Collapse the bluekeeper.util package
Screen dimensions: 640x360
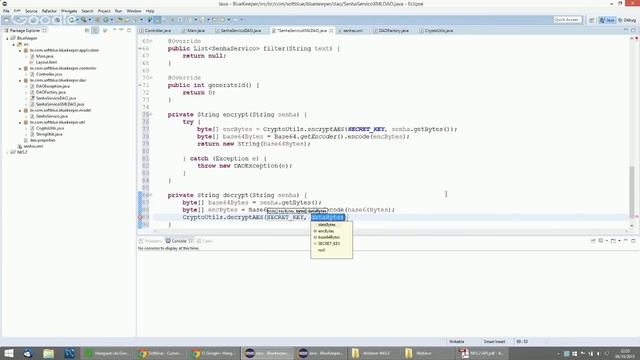(20, 122)
